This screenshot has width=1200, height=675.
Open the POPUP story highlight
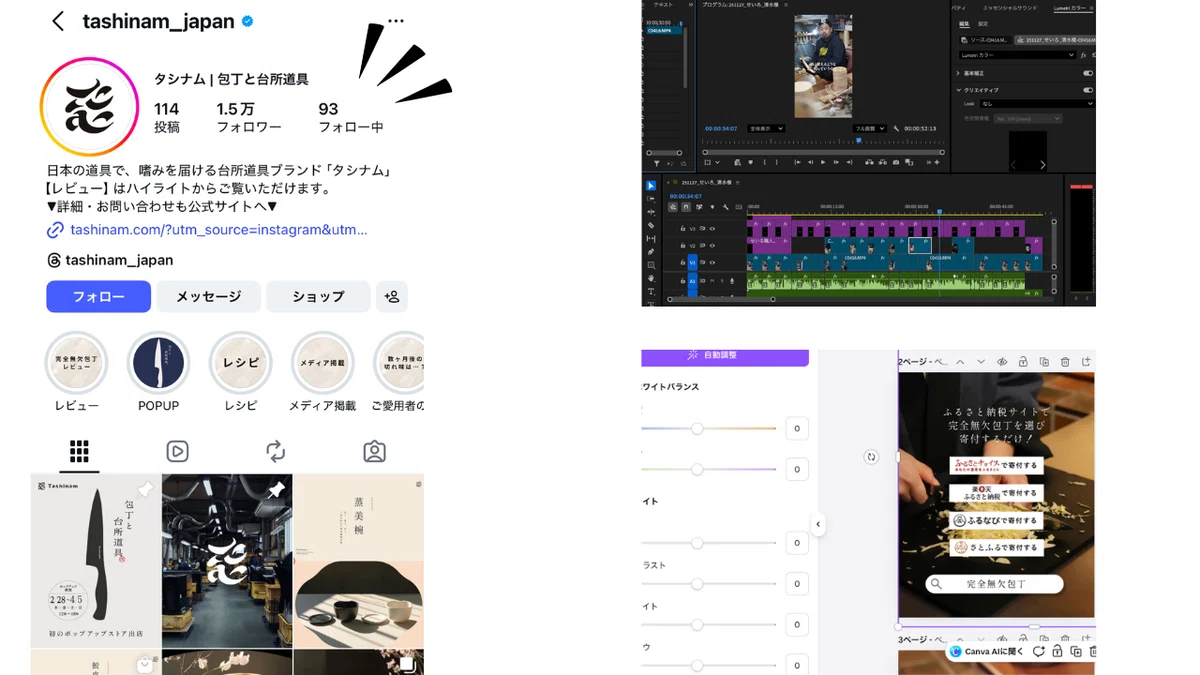point(158,363)
